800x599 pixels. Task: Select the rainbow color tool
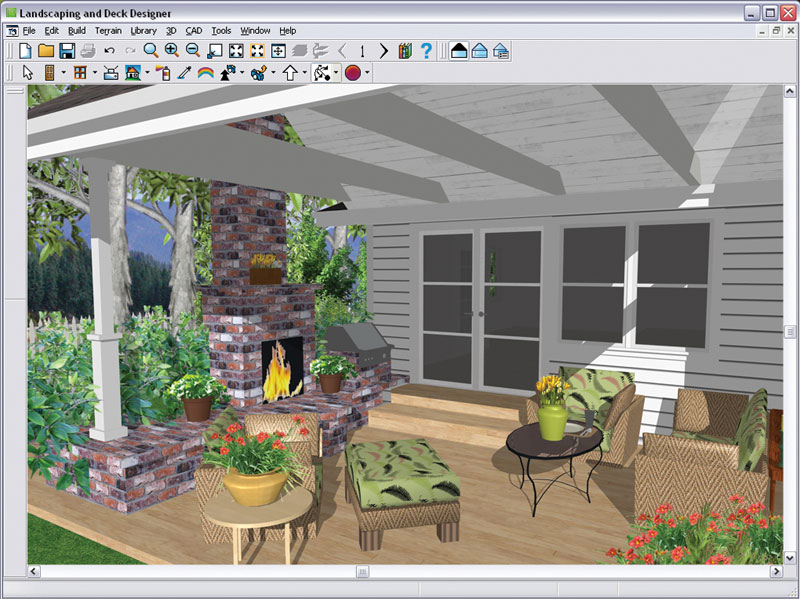(x=206, y=73)
